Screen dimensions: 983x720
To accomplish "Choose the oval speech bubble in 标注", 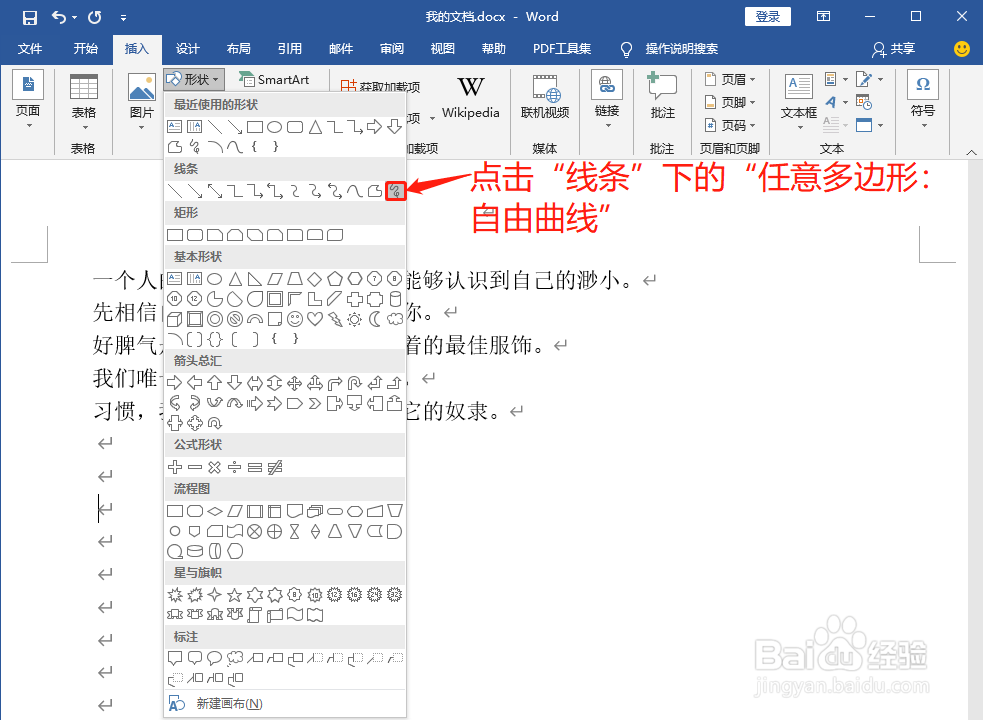I will [214, 658].
